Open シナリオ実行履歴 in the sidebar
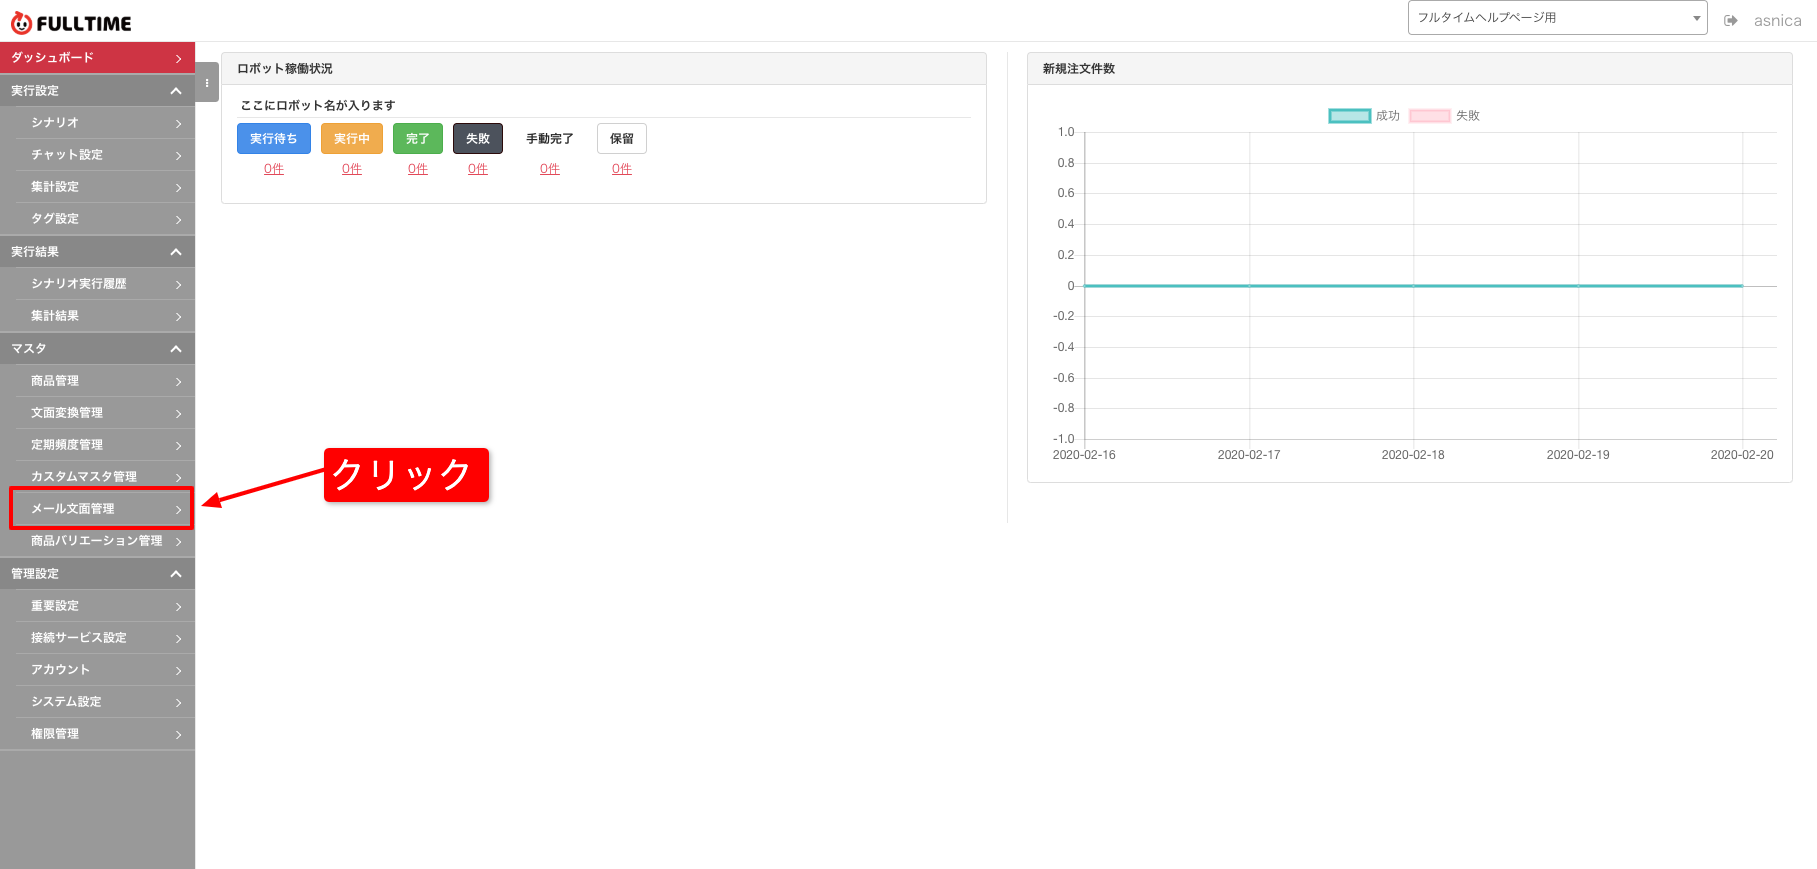 click(97, 284)
